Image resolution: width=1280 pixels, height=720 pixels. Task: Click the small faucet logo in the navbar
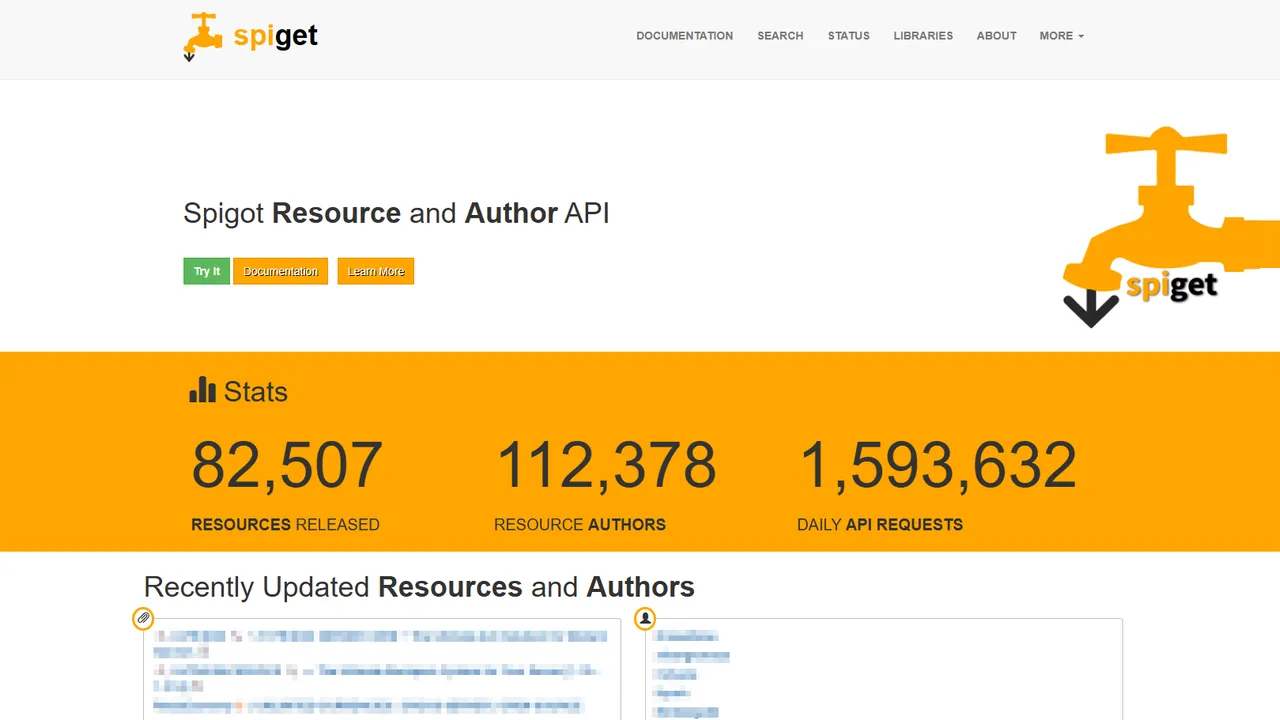click(x=201, y=34)
